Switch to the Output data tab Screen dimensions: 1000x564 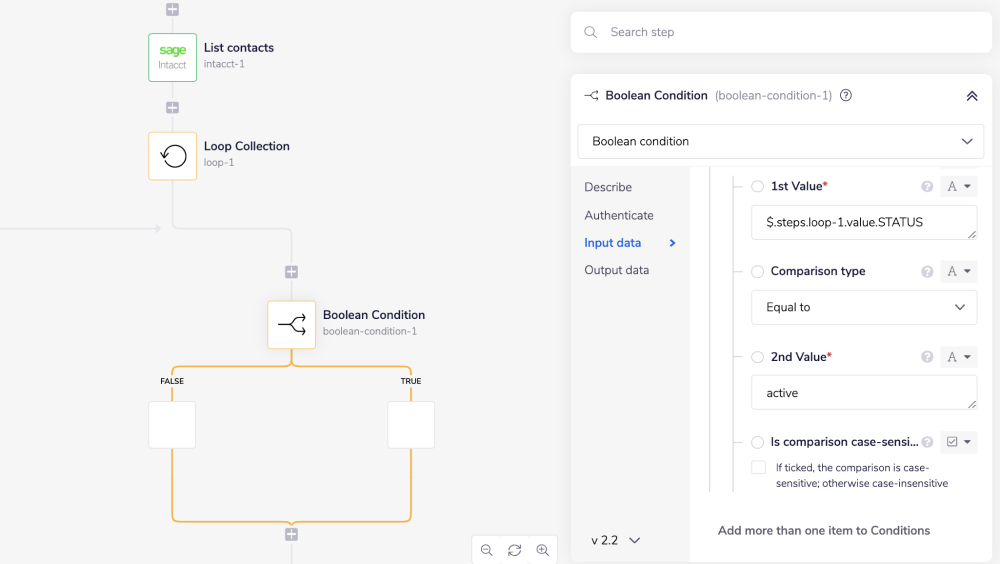[616, 270]
